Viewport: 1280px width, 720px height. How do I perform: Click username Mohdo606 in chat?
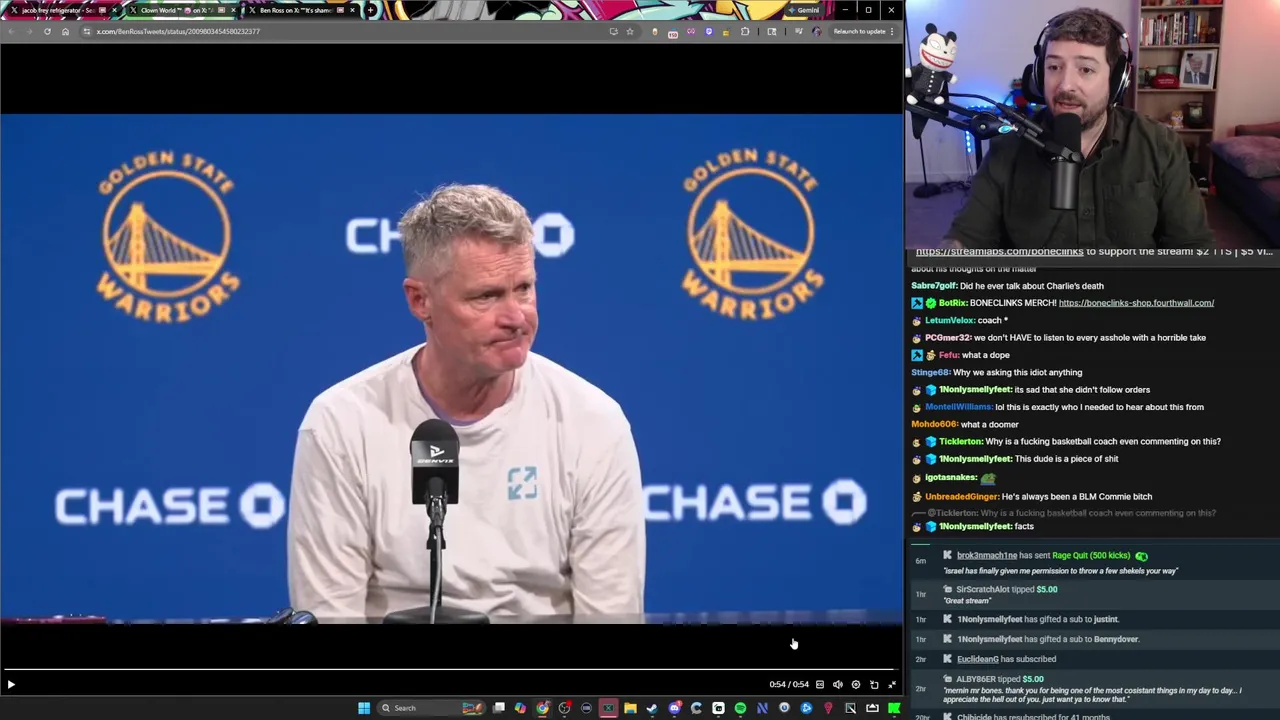[x=934, y=424]
